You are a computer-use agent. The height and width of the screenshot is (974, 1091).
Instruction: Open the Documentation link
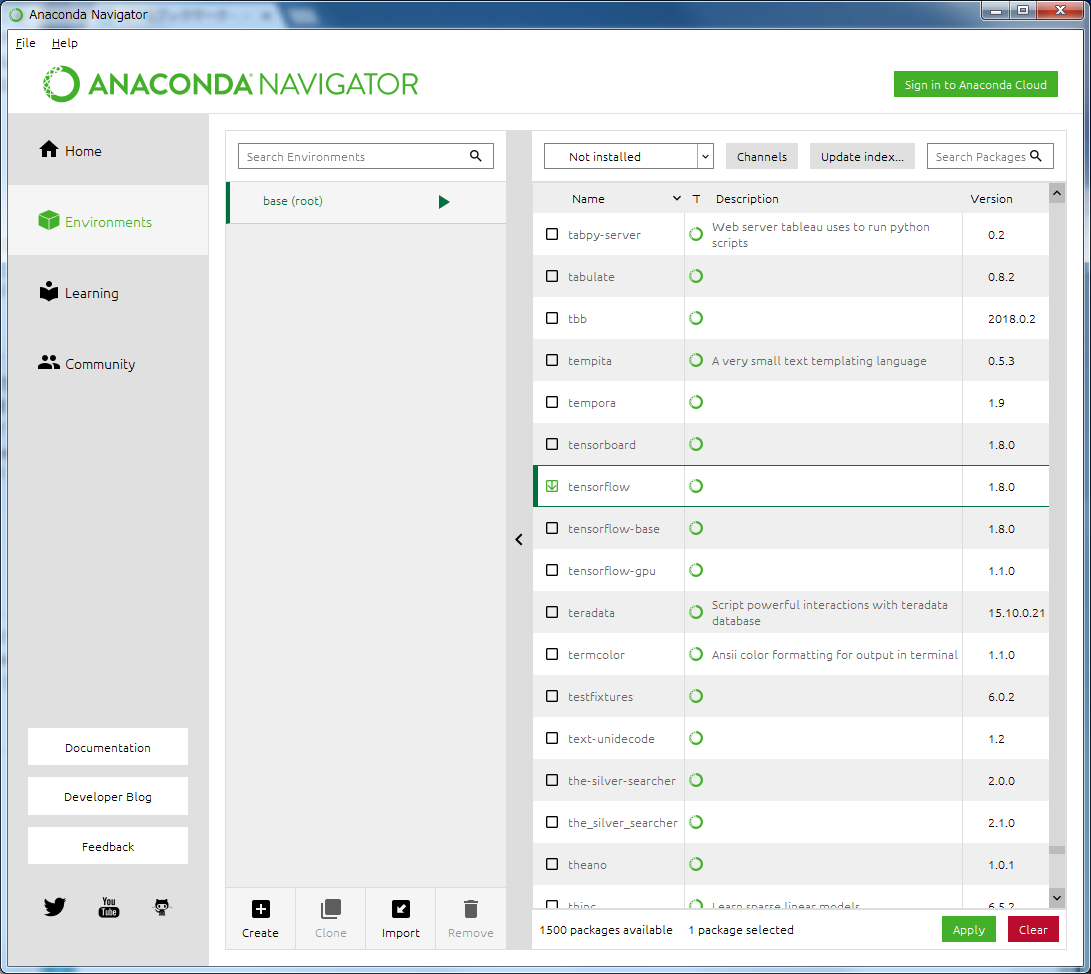[108, 747]
